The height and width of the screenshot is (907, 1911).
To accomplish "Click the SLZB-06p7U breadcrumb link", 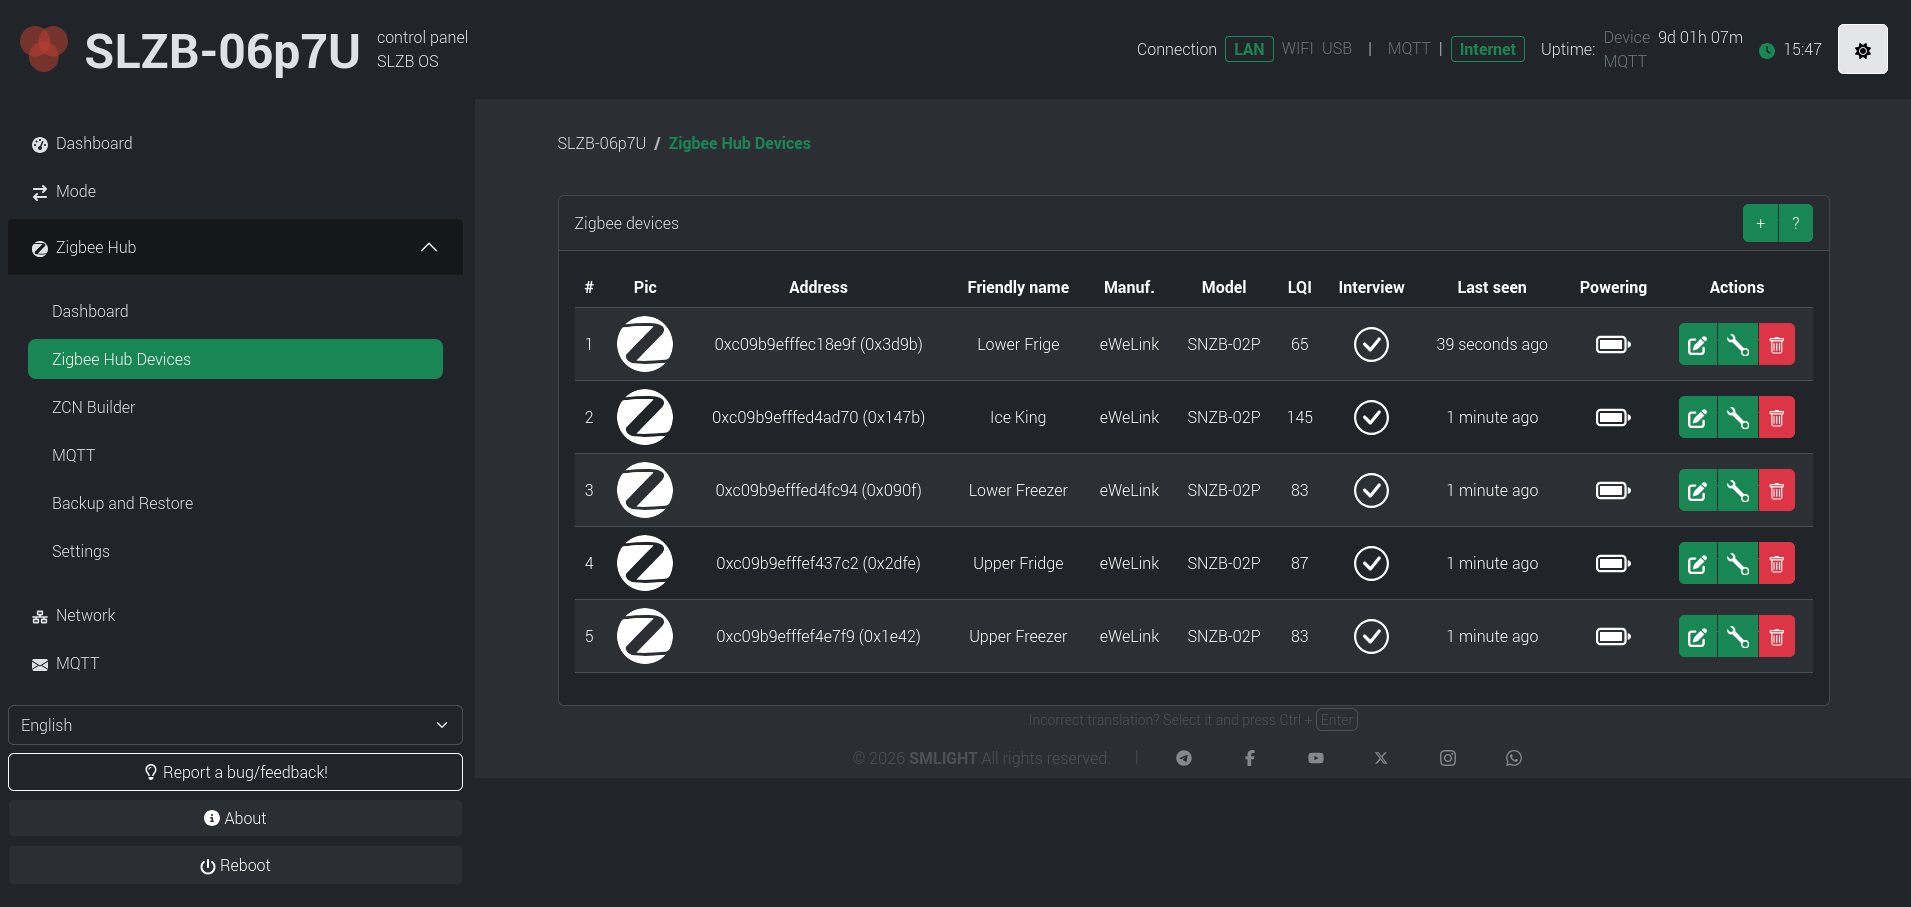I will [x=601, y=143].
